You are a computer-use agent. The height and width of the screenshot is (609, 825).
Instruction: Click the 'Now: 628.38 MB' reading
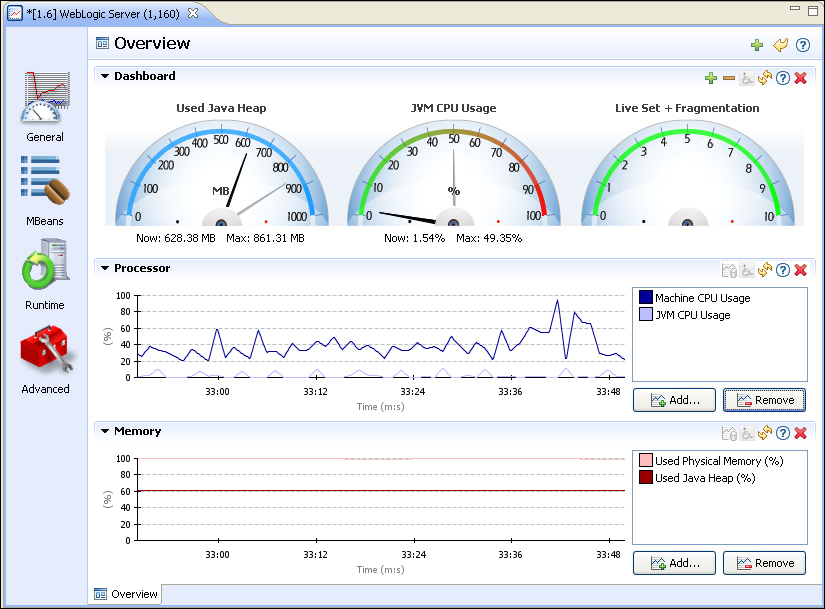(x=176, y=238)
